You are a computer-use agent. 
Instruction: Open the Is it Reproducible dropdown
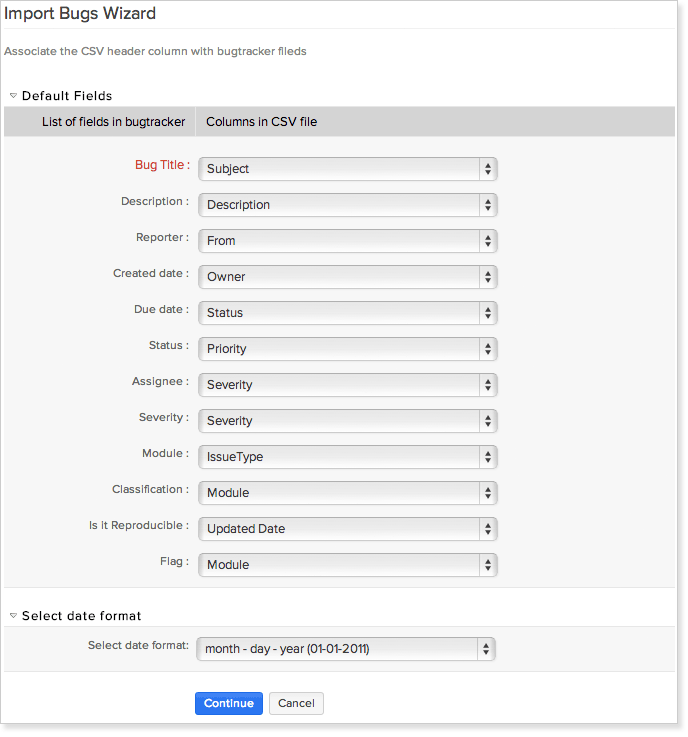pos(347,529)
